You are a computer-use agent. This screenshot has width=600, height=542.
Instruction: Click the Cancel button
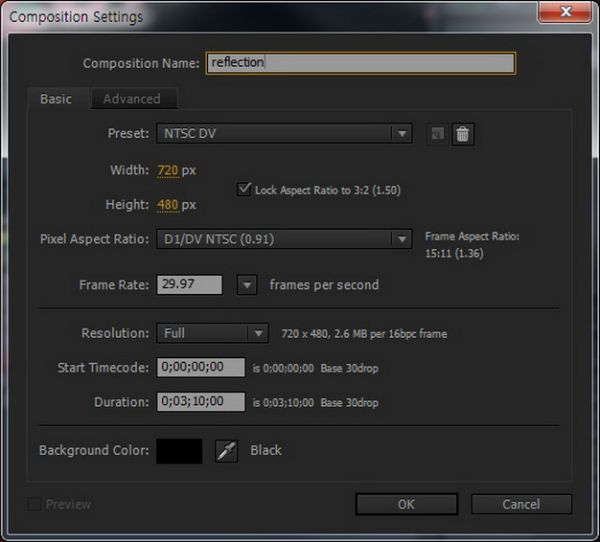click(x=522, y=504)
